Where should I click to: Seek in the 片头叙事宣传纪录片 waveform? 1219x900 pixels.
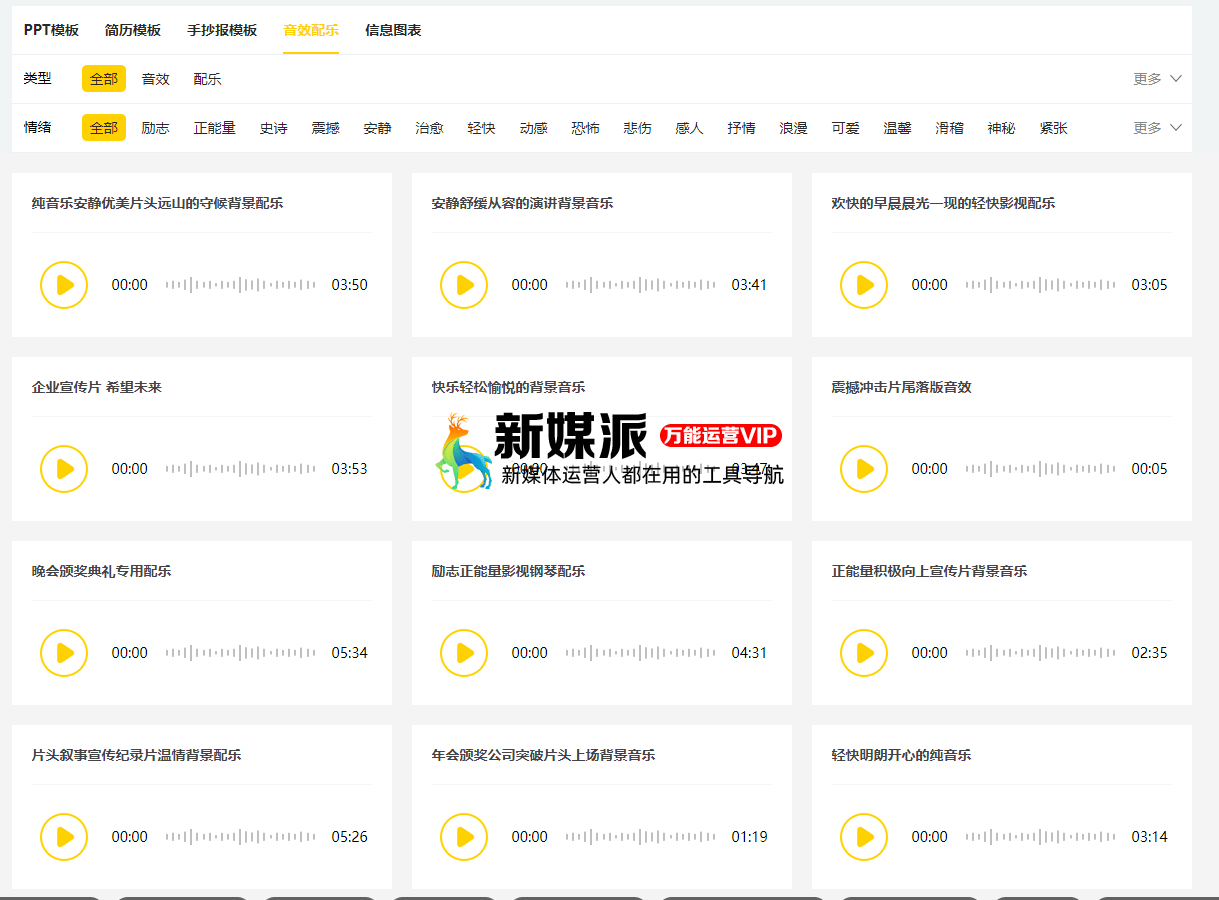click(240, 837)
